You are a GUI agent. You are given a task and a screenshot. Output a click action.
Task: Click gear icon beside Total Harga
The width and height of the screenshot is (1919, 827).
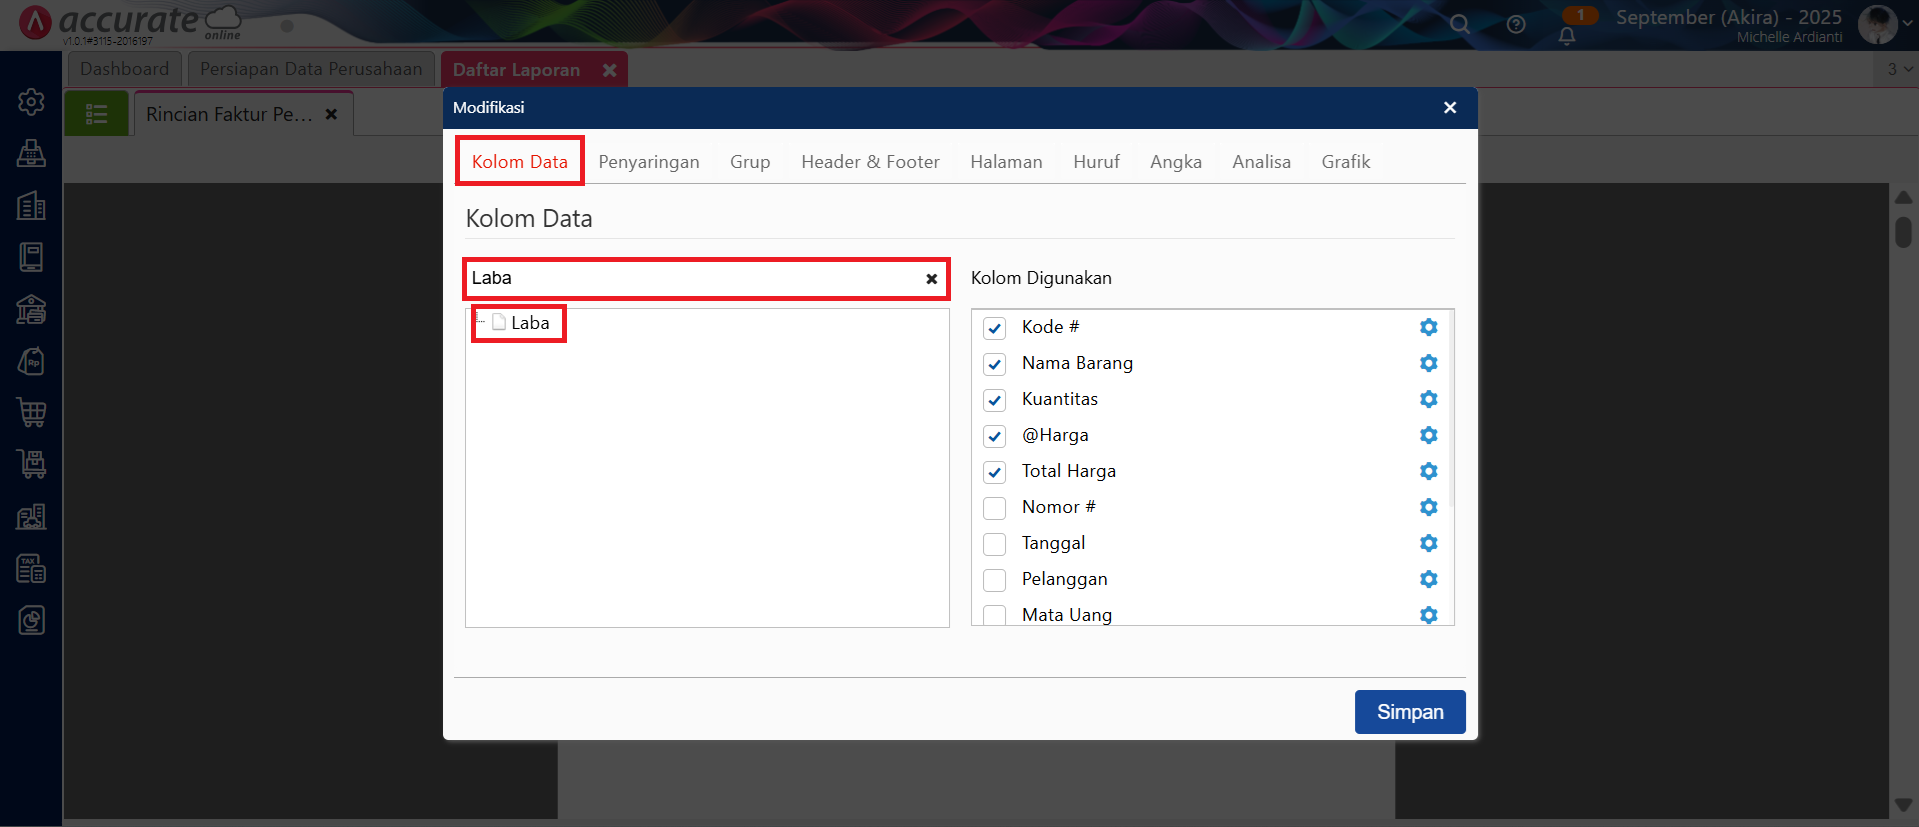coord(1428,471)
